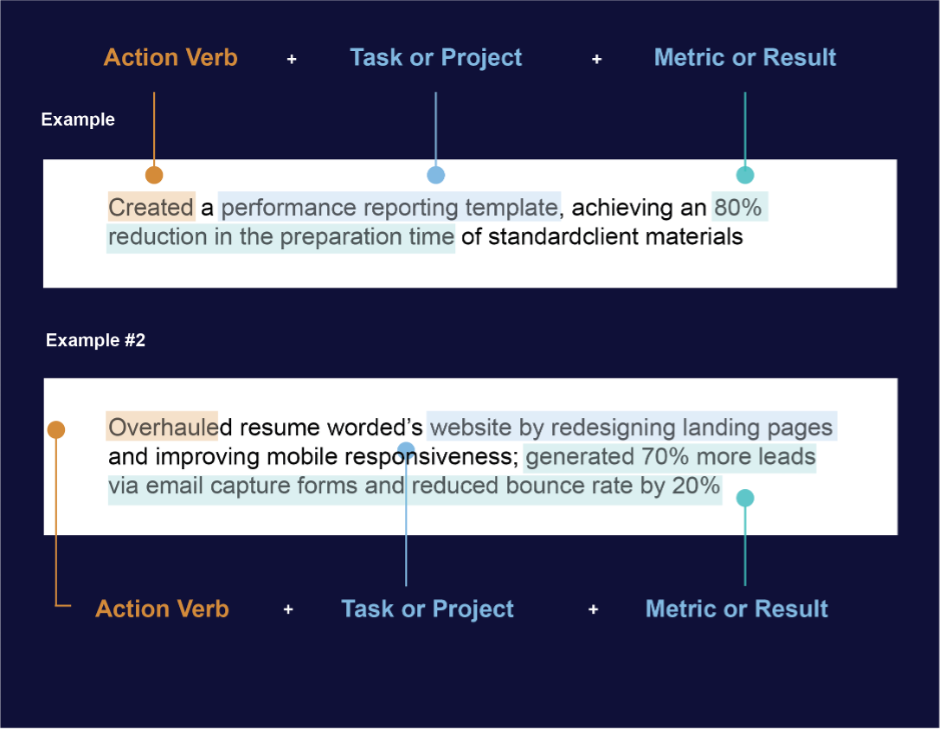
Task: Select the top Task or Project heading
Action: pyautogui.click(x=436, y=58)
